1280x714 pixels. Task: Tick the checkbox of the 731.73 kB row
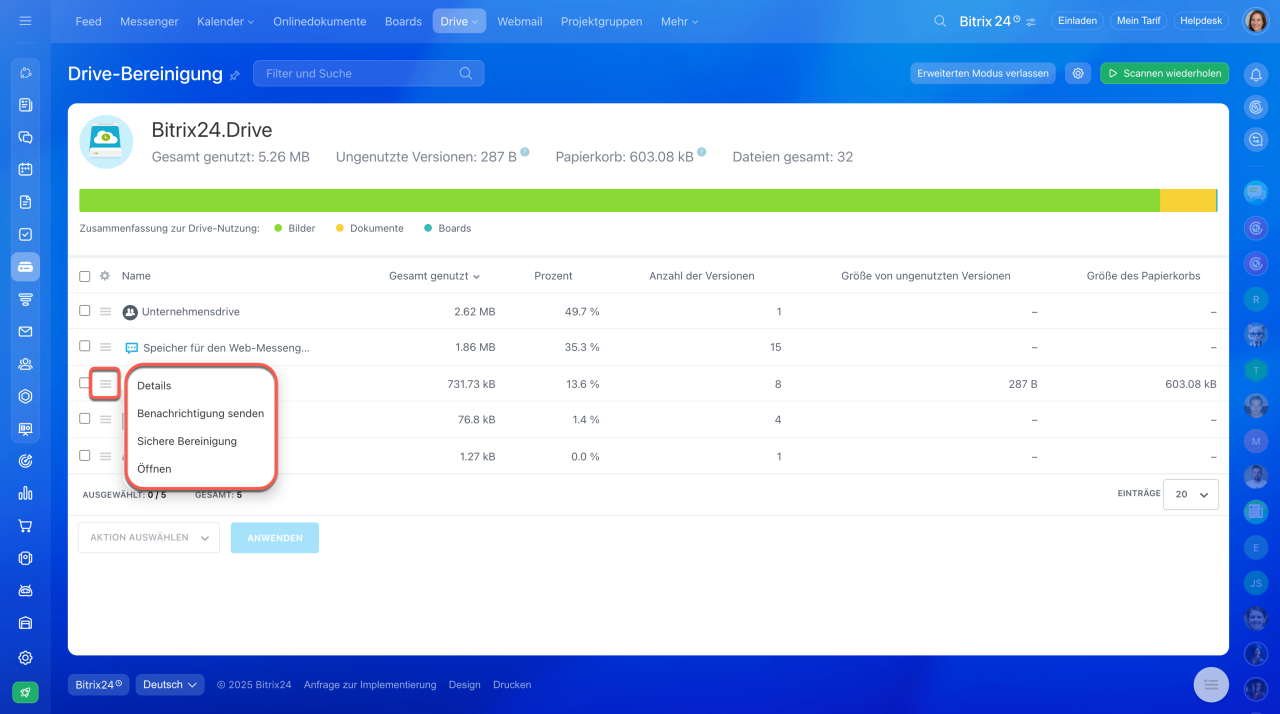pyautogui.click(x=85, y=383)
